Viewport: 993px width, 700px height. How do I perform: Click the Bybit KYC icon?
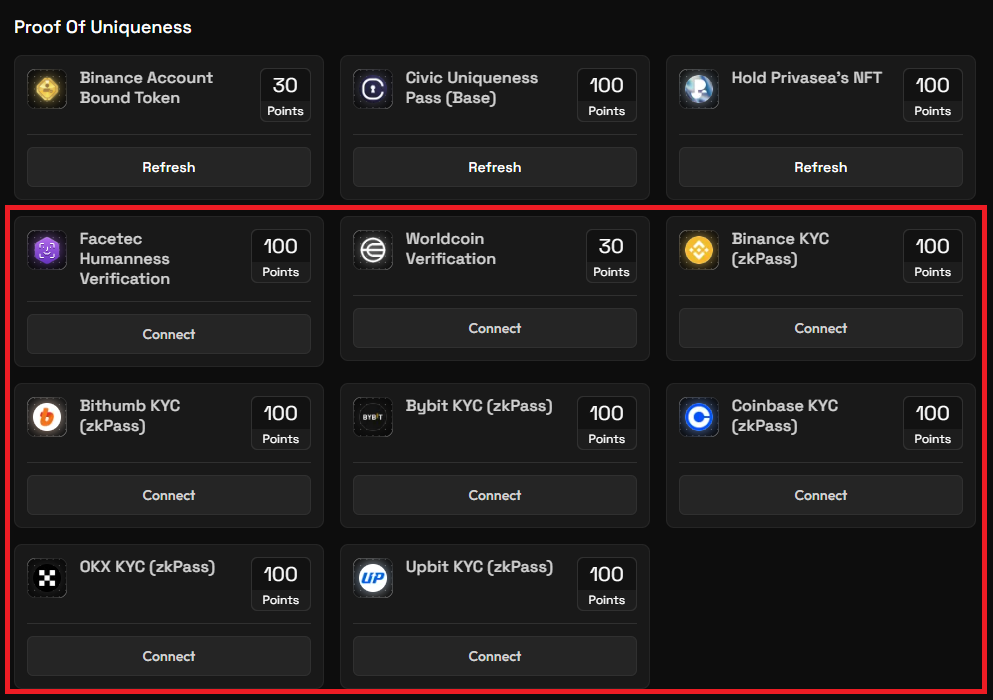click(373, 417)
